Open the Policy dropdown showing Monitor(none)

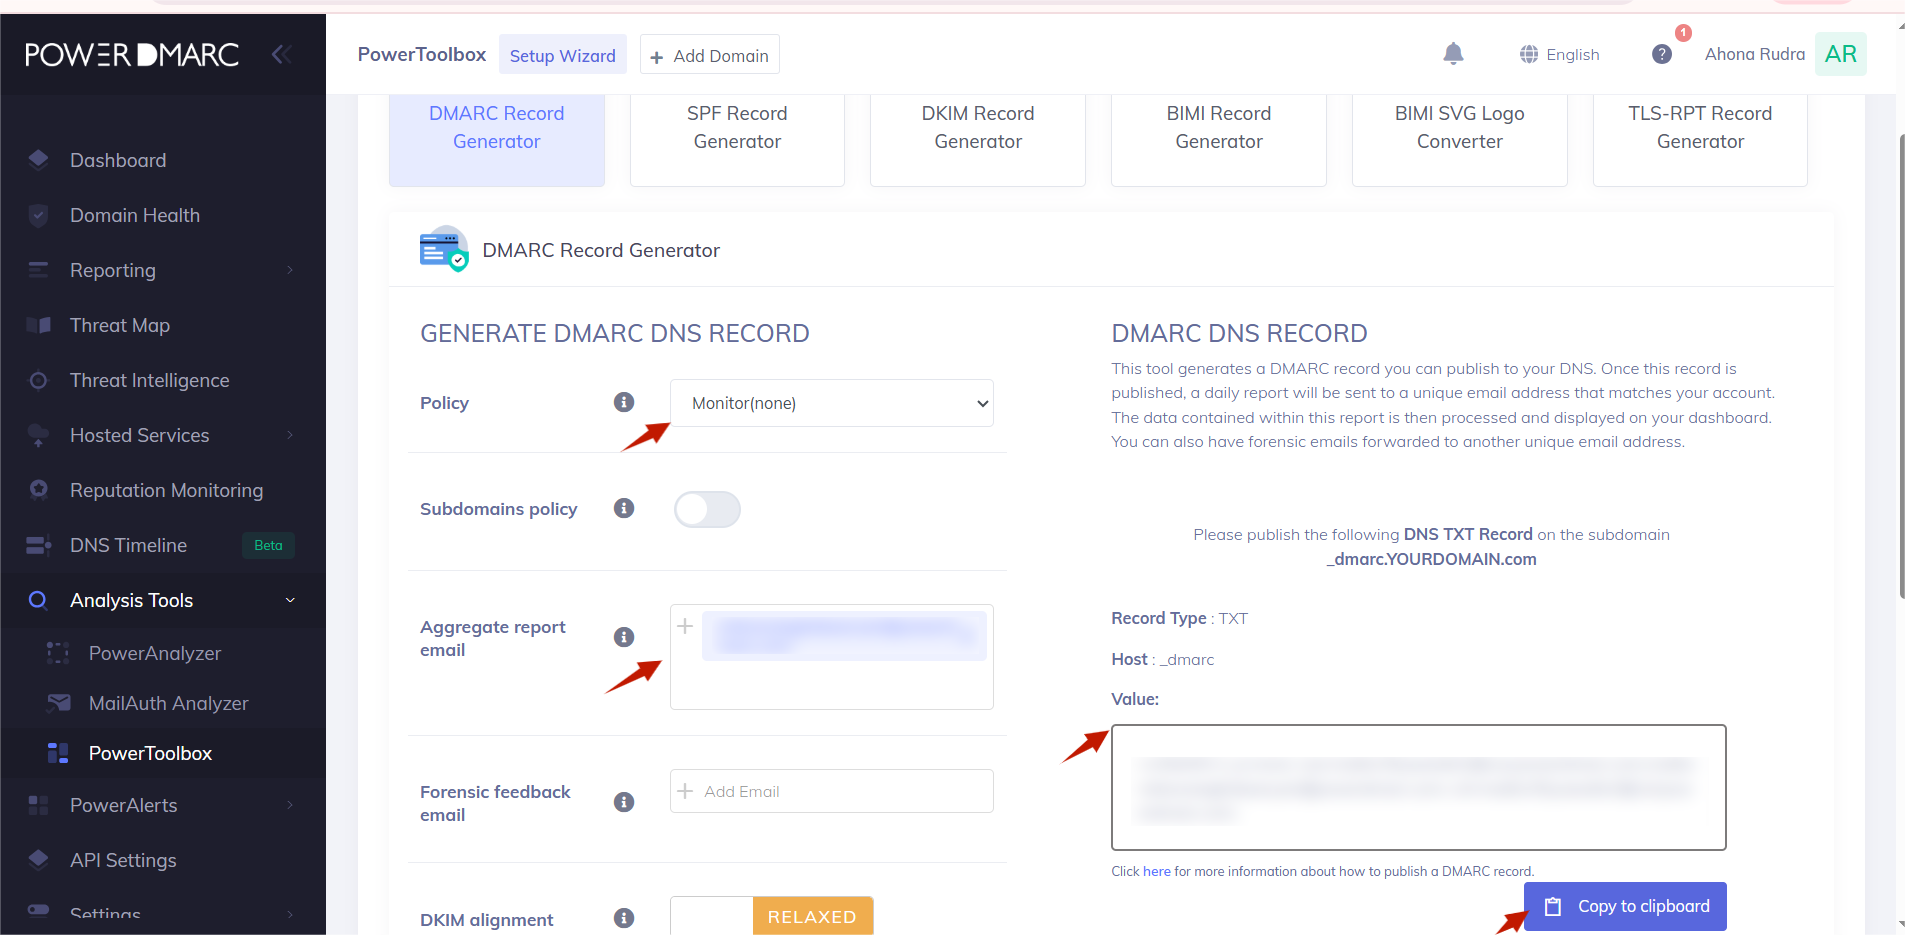tap(830, 403)
